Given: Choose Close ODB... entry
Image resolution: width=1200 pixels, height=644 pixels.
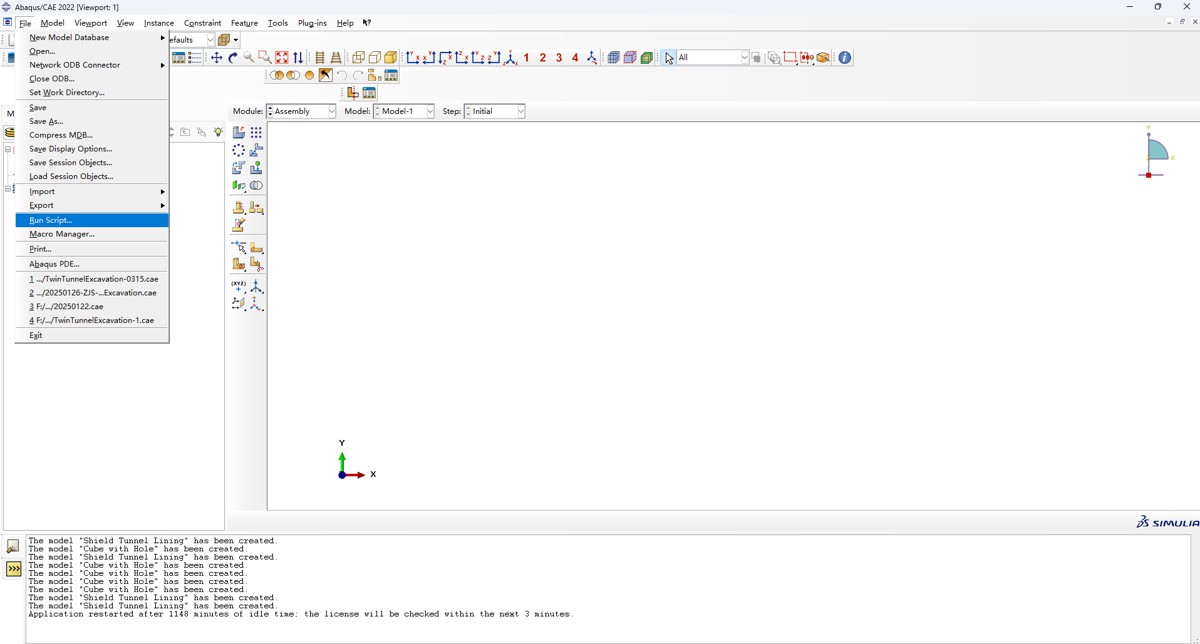Looking at the screenshot, I should pyautogui.click(x=92, y=79).
